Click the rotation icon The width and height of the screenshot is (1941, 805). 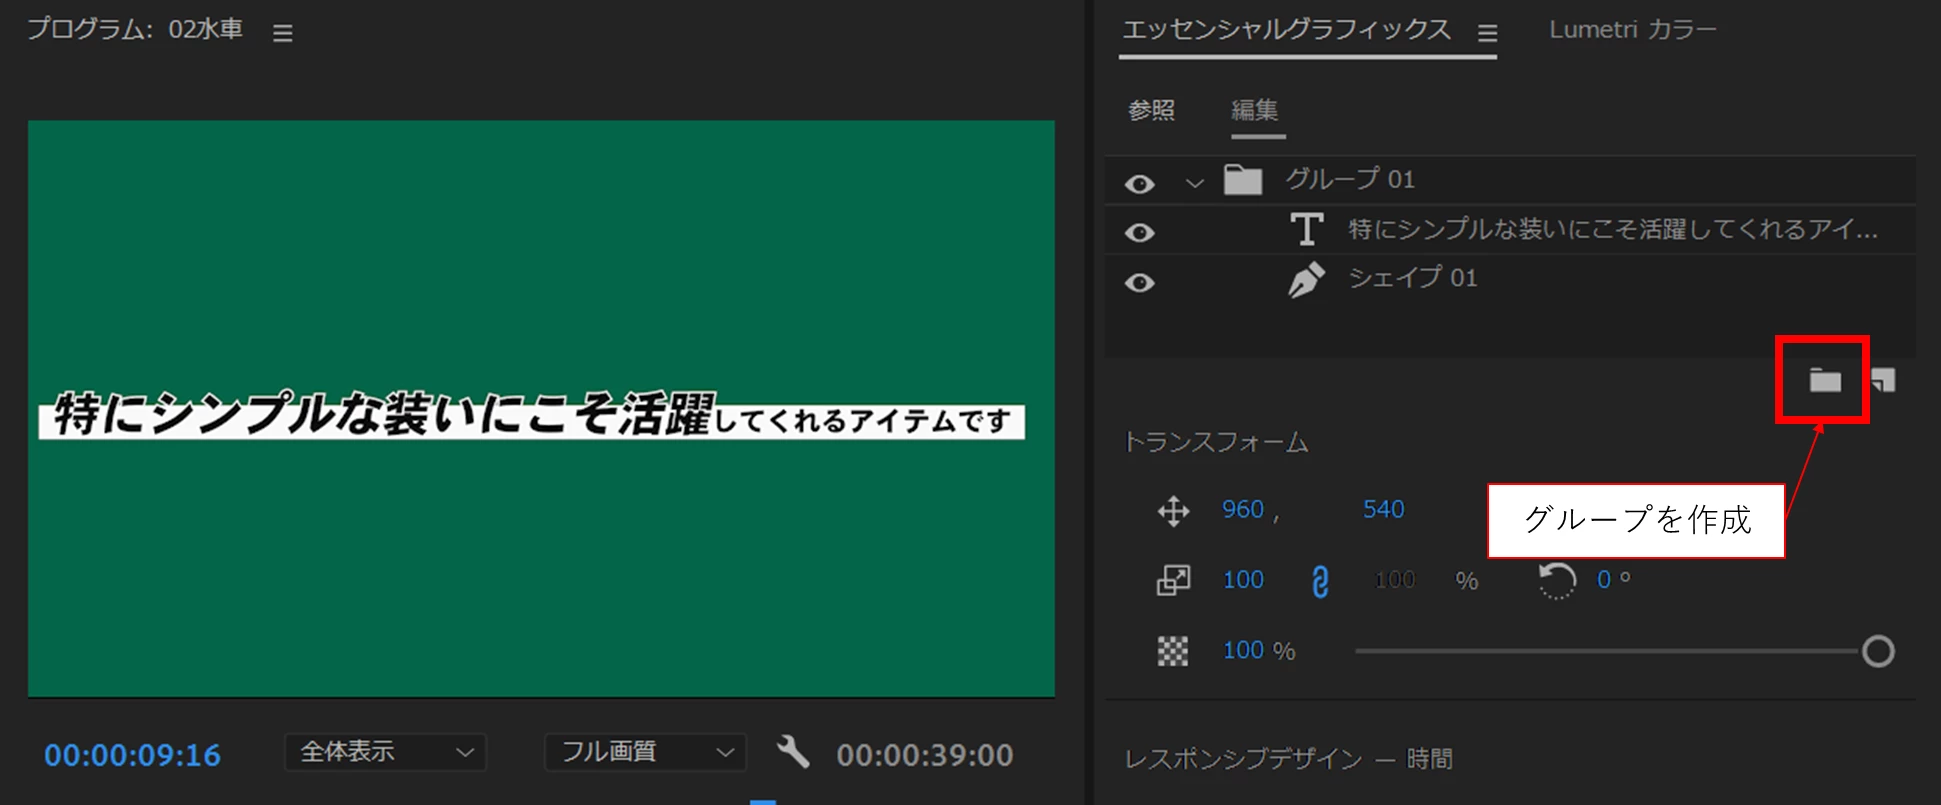[x=1556, y=580]
